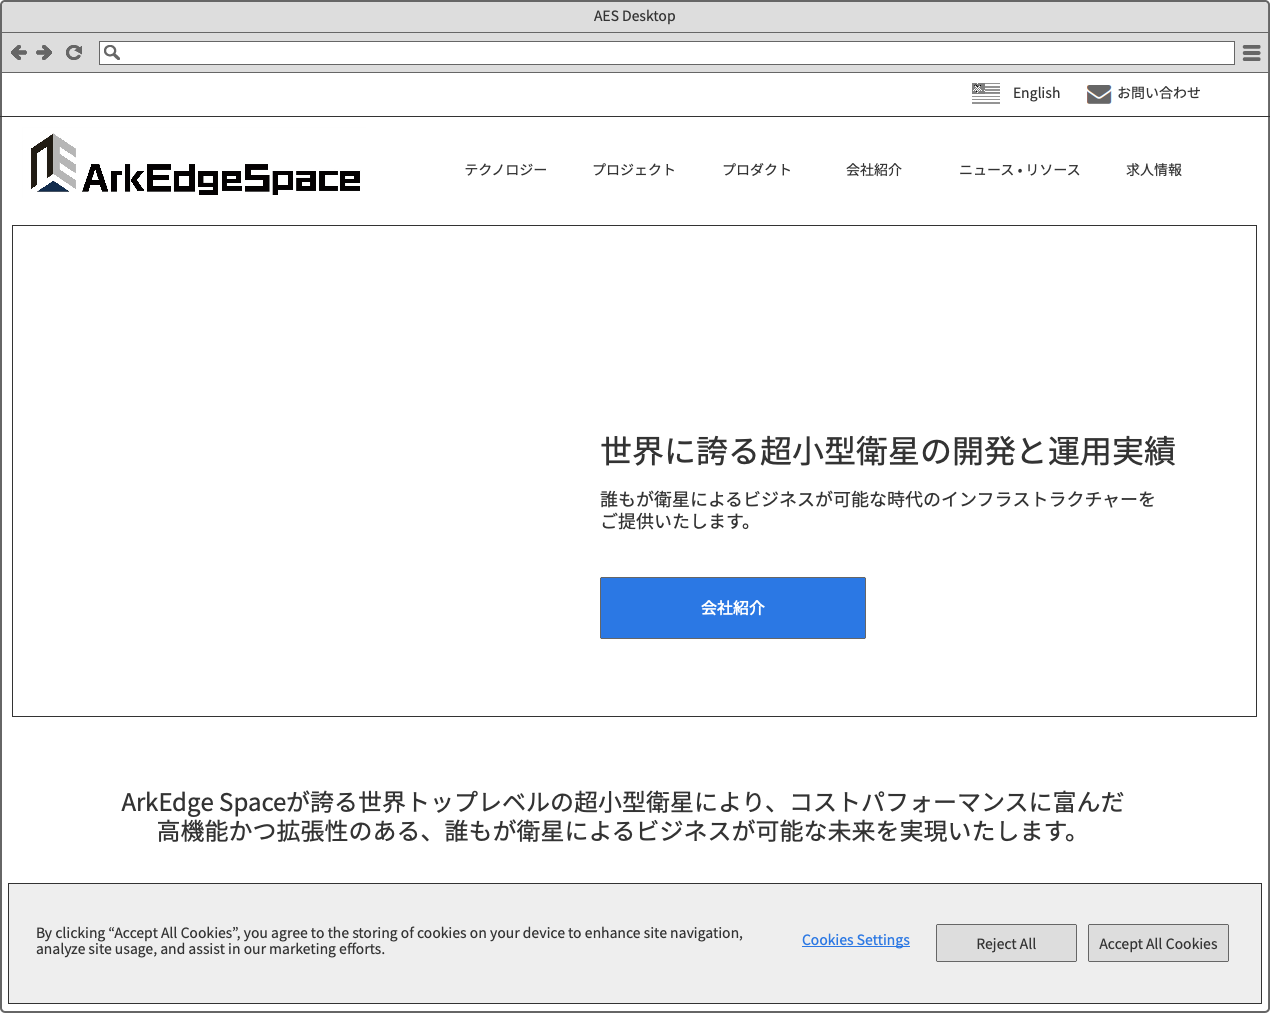1270x1013 pixels.
Task: Reload the page with the refresh icon
Action: [74, 53]
